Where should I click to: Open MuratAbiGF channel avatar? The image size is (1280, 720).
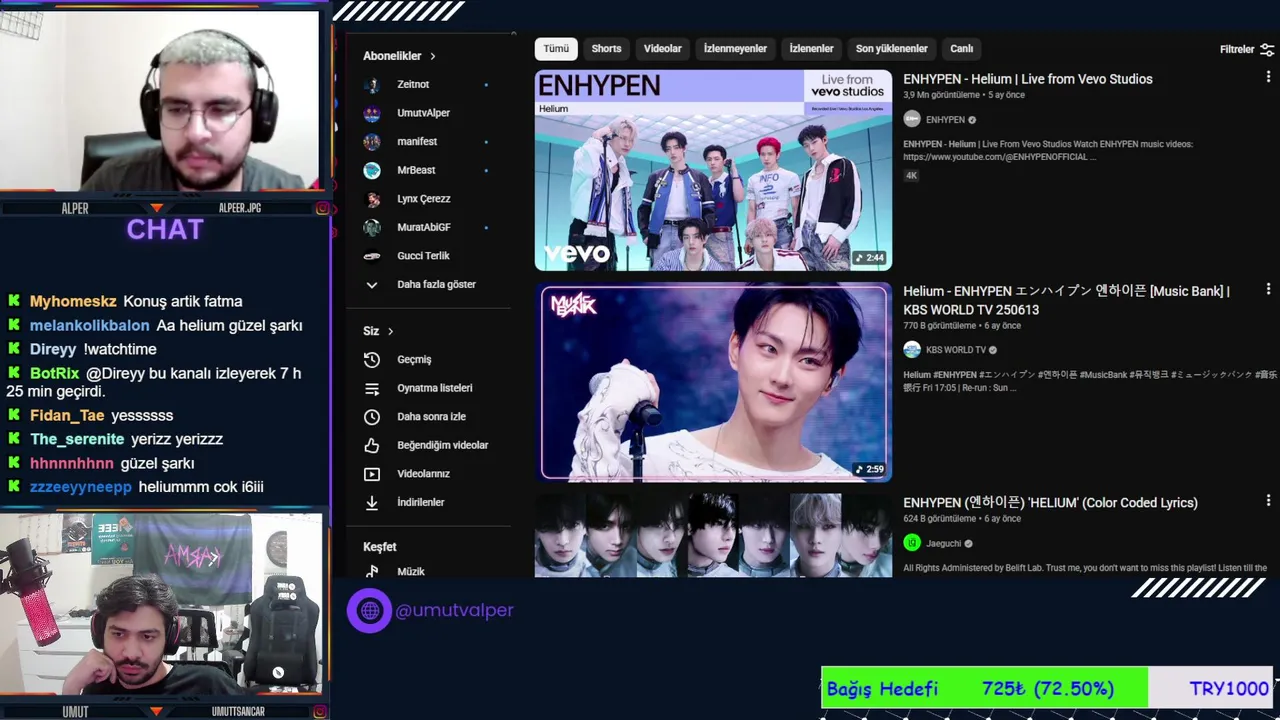372,227
